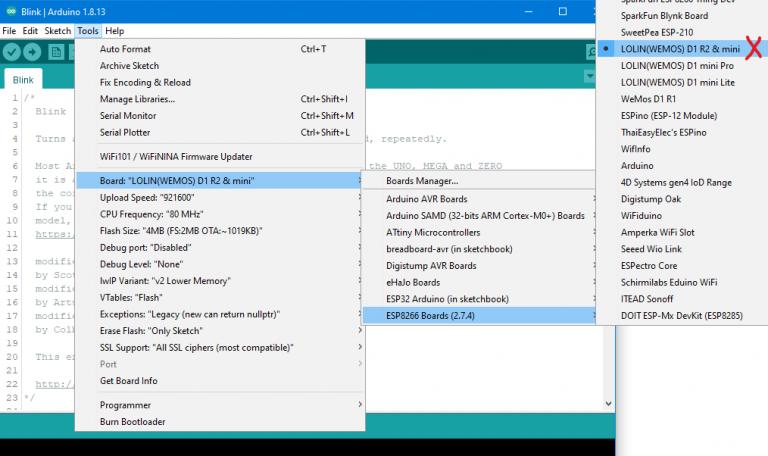Select Manage Libraries... from Tools menu
The image size is (768, 456).
pos(137,99)
